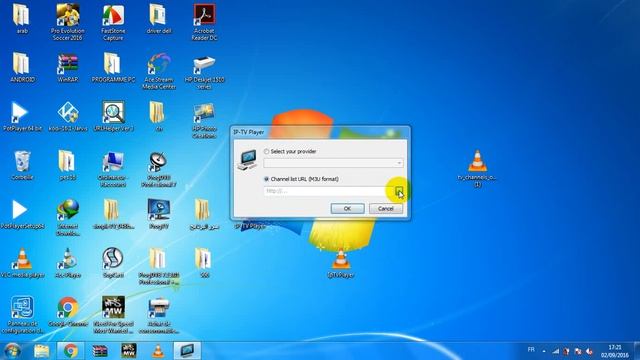
Task: Select the Kodi Jarvis installer icon
Action: 68,116
